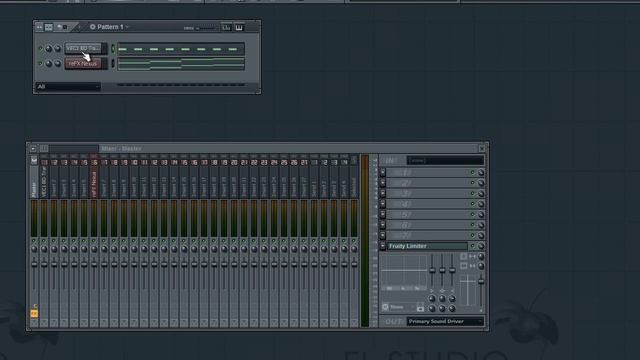Open the Fruity Limiter slot menu arrow
Screen dimensions: 640x360
click(383, 246)
